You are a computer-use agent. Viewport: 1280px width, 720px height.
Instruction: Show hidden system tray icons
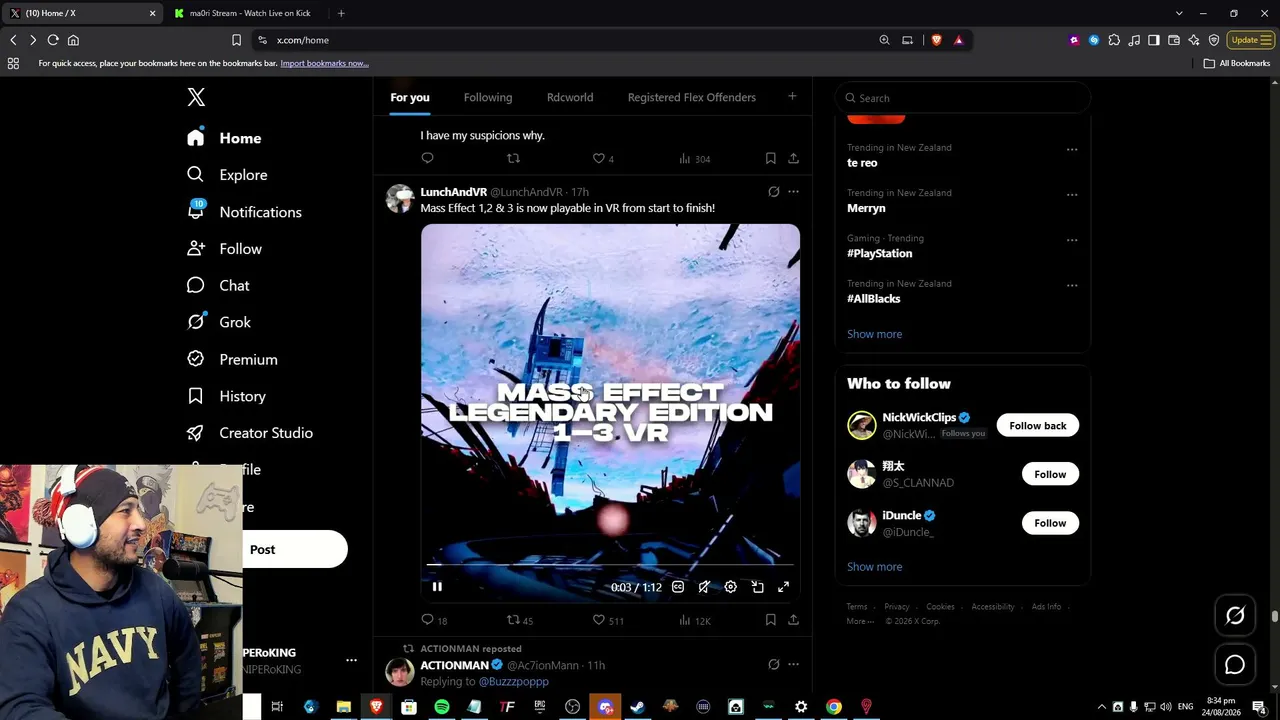tap(1102, 707)
